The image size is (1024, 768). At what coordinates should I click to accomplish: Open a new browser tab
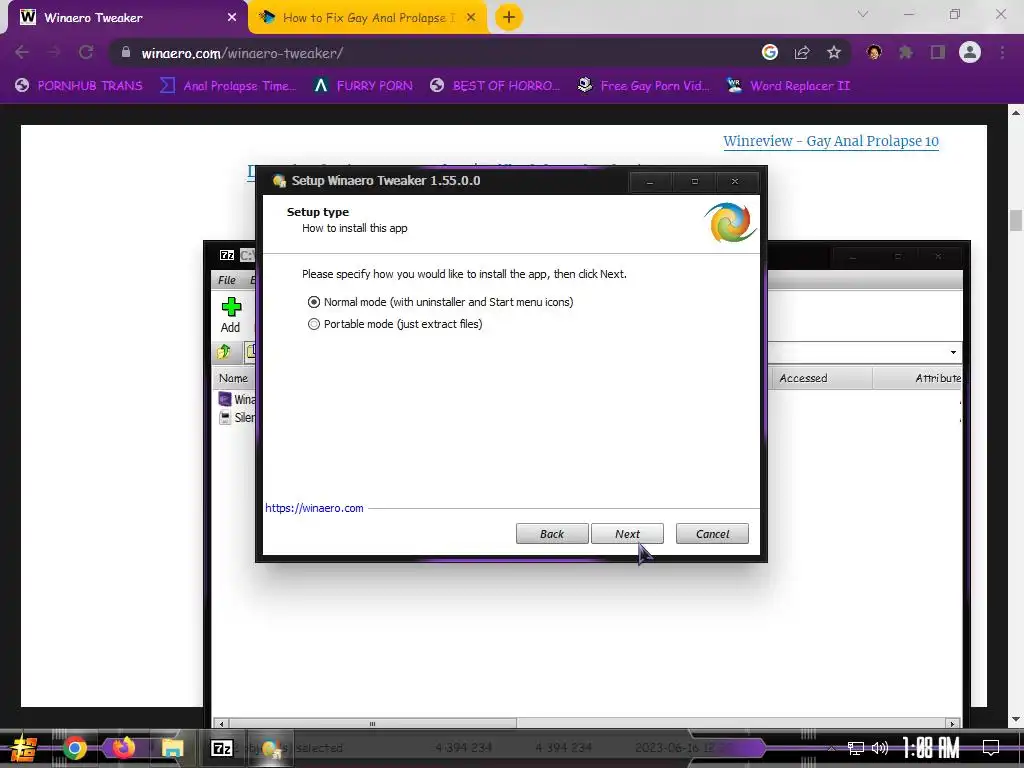tap(509, 18)
